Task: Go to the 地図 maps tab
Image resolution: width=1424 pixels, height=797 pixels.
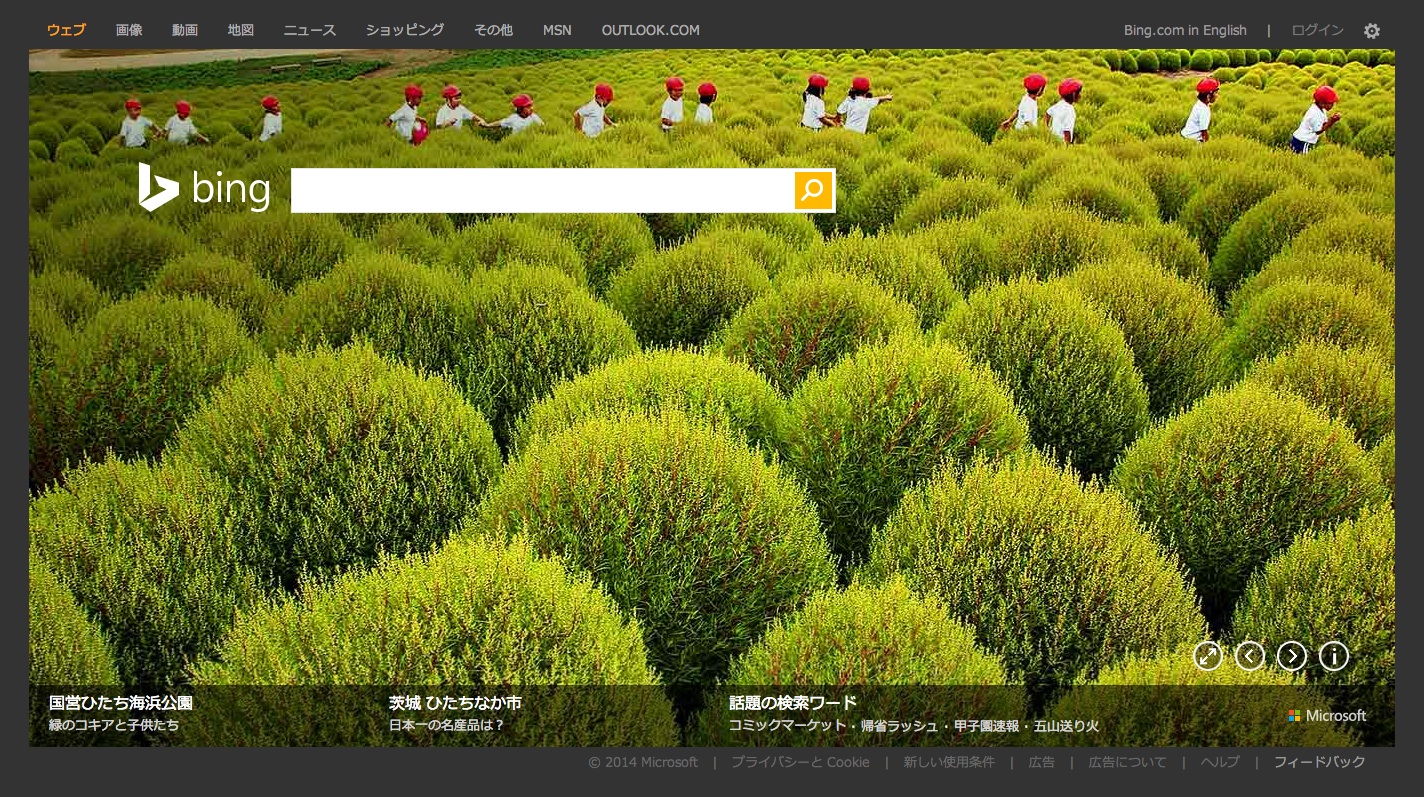Action: tap(241, 30)
